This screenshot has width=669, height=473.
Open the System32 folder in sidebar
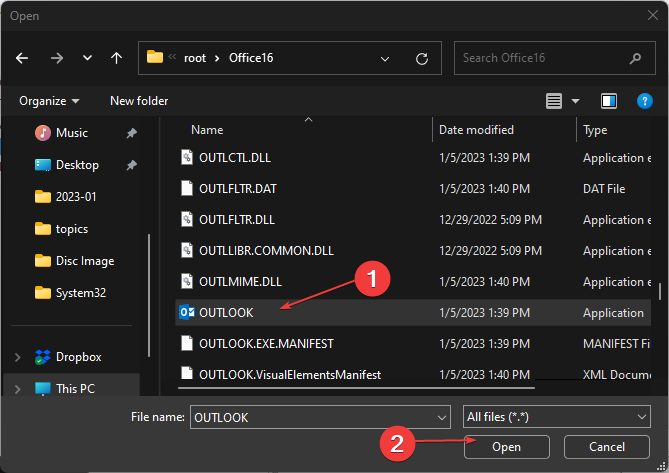(81, 293)
